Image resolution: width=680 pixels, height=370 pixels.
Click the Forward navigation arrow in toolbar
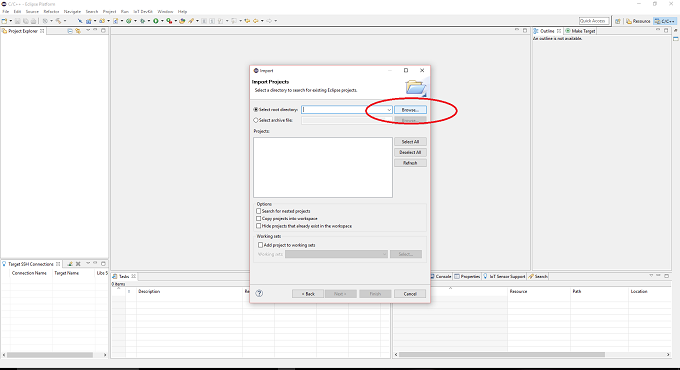pyautogui.click(x=269, y=21)
